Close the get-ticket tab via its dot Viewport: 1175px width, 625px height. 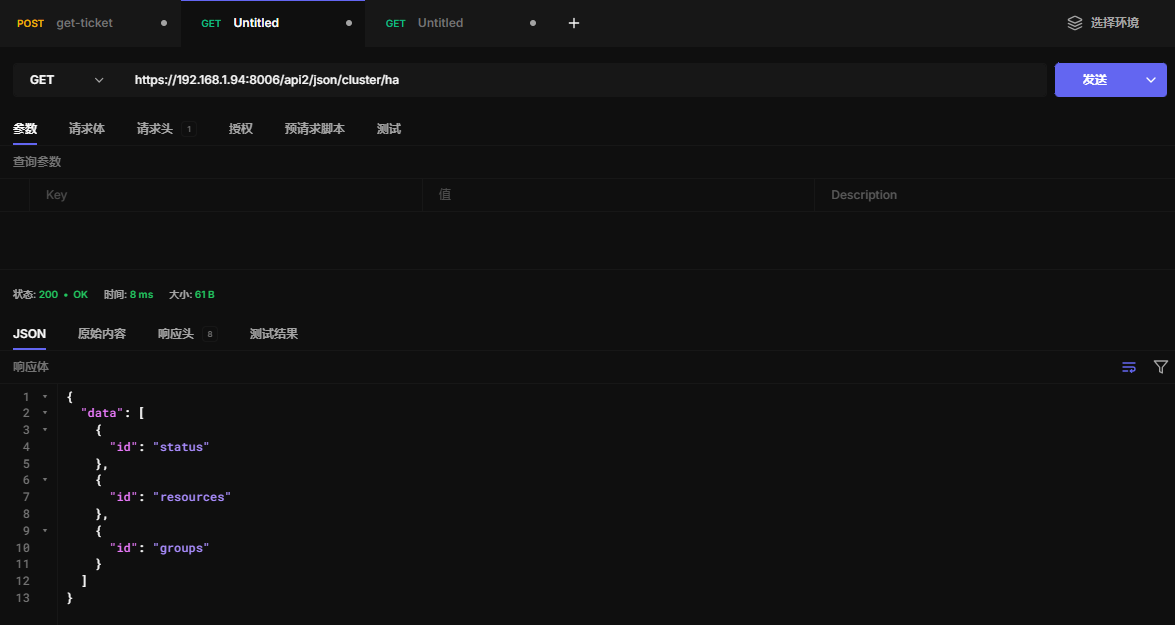[164, 23]
